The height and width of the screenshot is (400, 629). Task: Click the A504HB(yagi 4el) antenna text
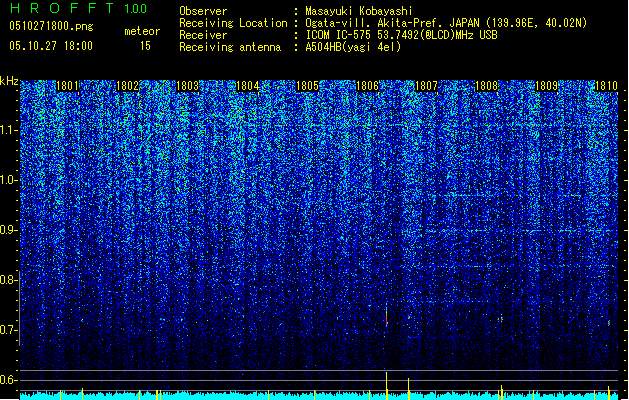click(x=353, y=47)
